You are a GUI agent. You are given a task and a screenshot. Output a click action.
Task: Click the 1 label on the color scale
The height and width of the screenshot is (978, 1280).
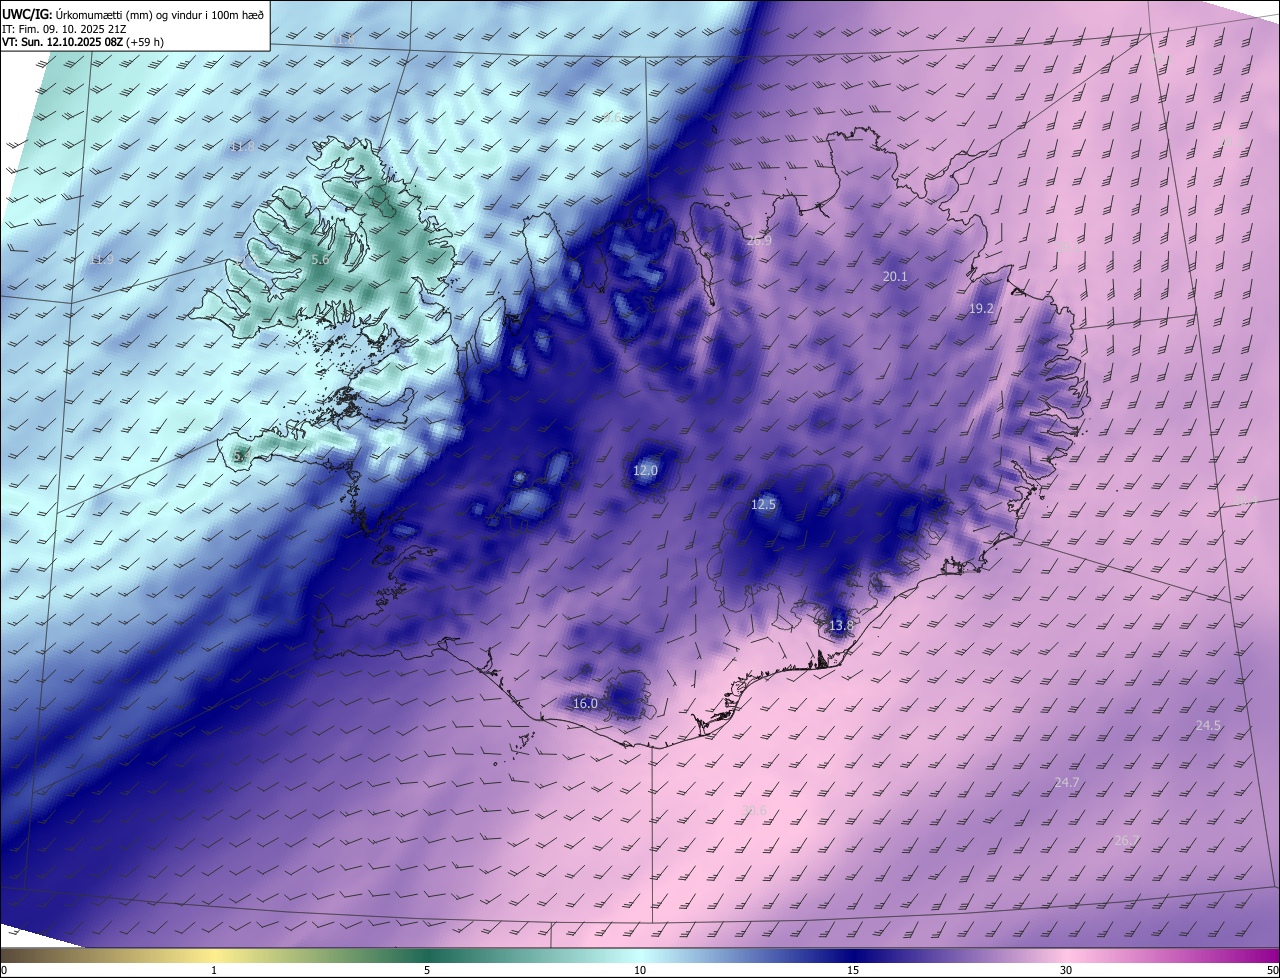(x=214, y=970)
